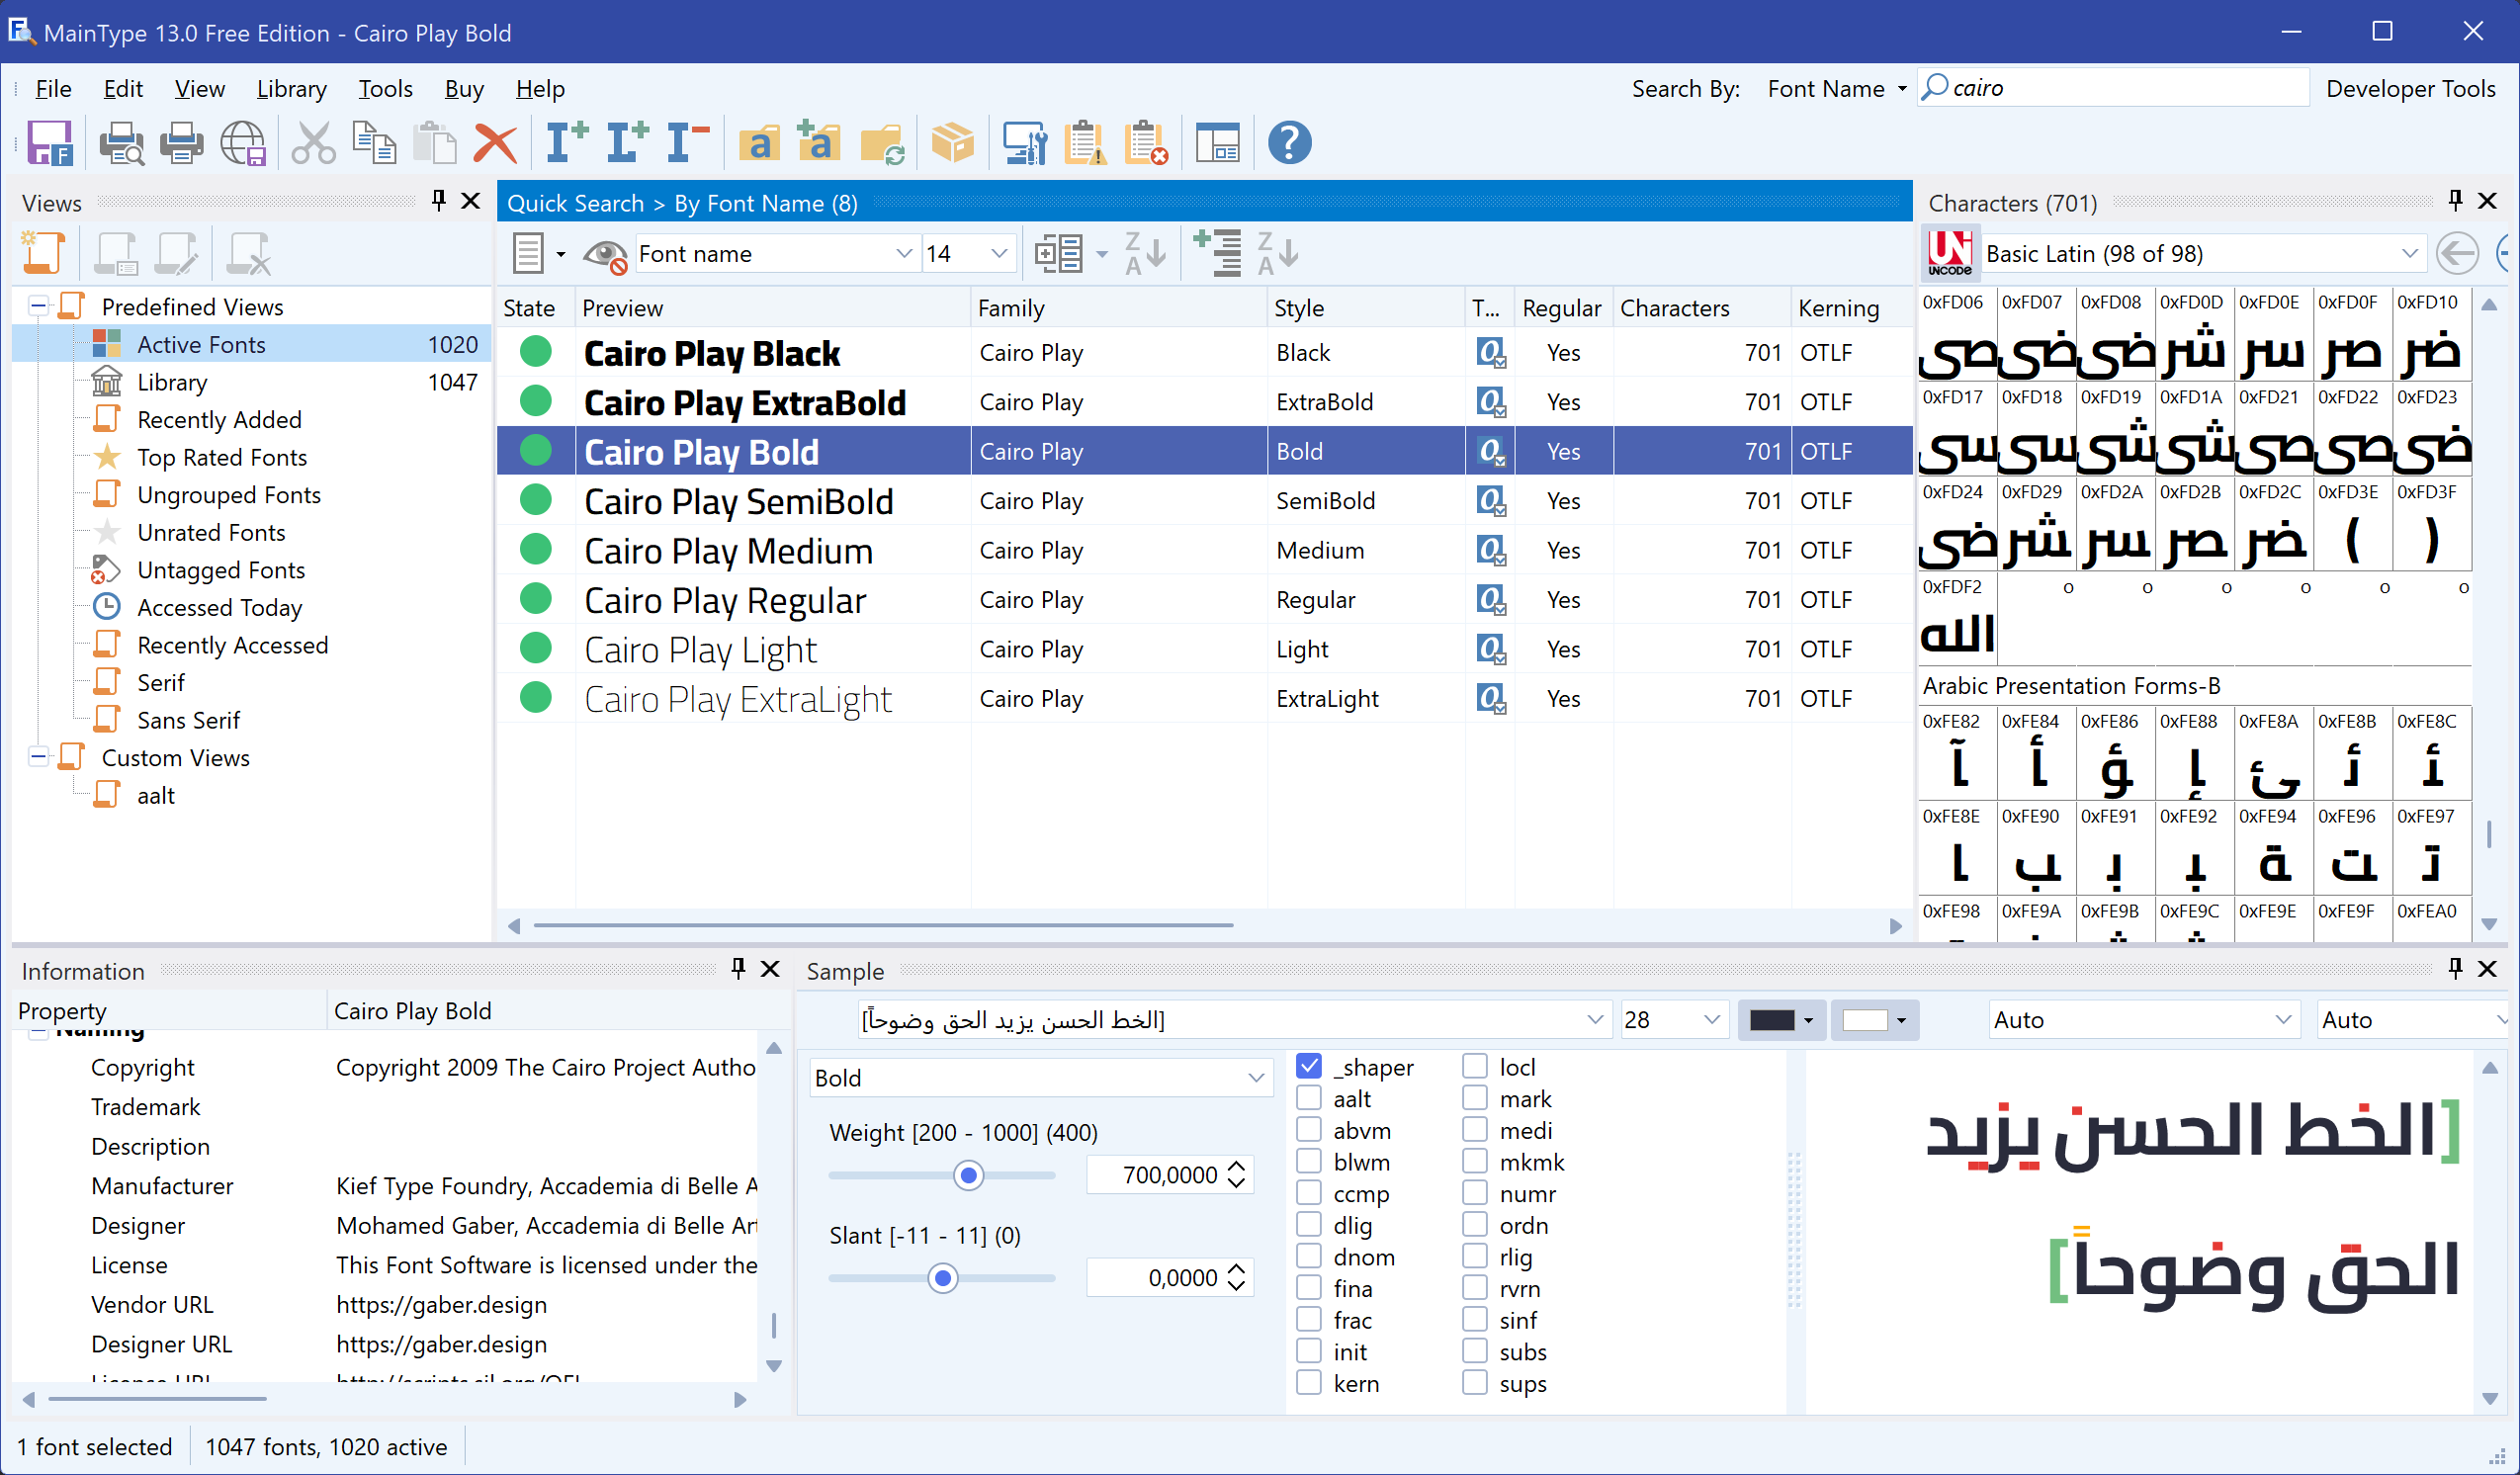Check the locl feature checkbox
2520x1475 pixels.
[x=1474, y=1066]
